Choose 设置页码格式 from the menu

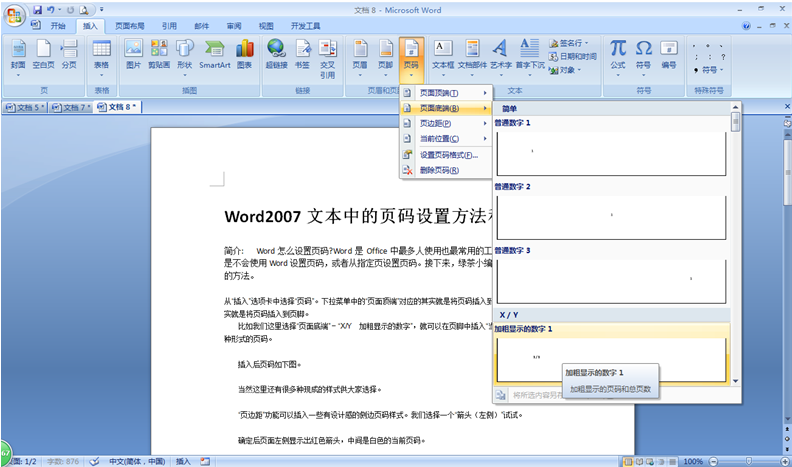[446, 155]
